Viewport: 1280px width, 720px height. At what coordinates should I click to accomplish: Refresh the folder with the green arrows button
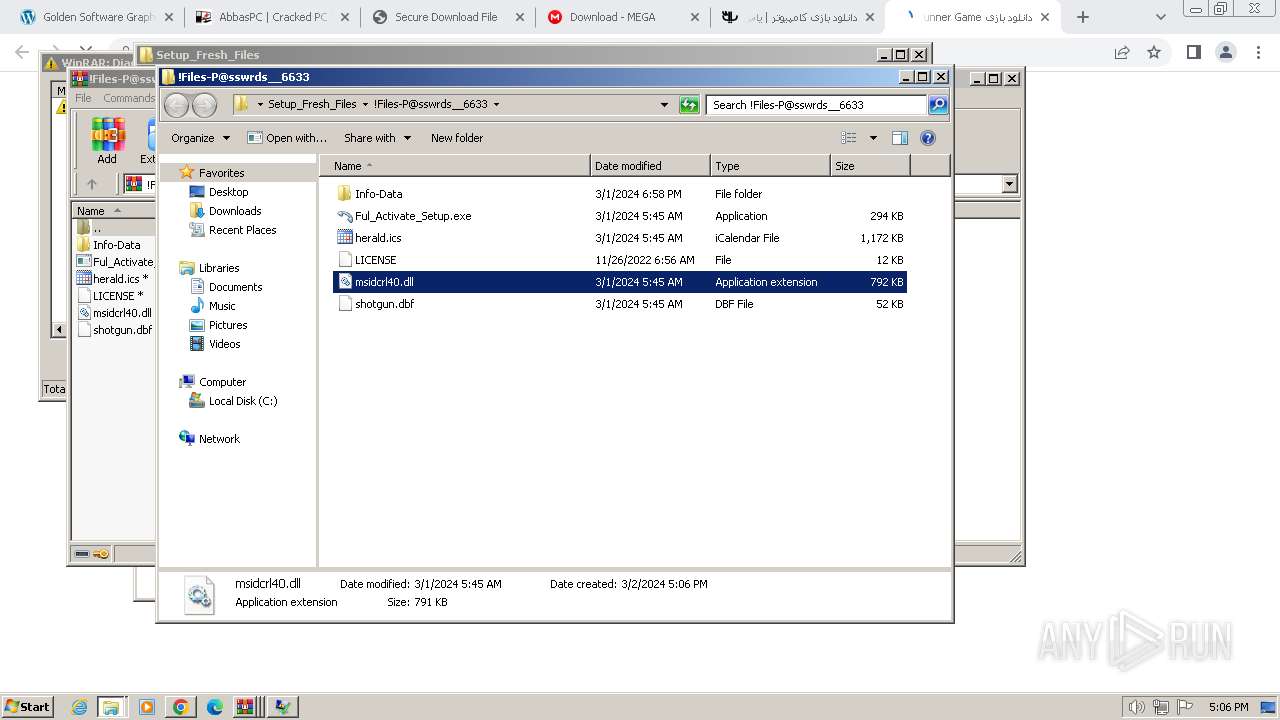(689, 104)
